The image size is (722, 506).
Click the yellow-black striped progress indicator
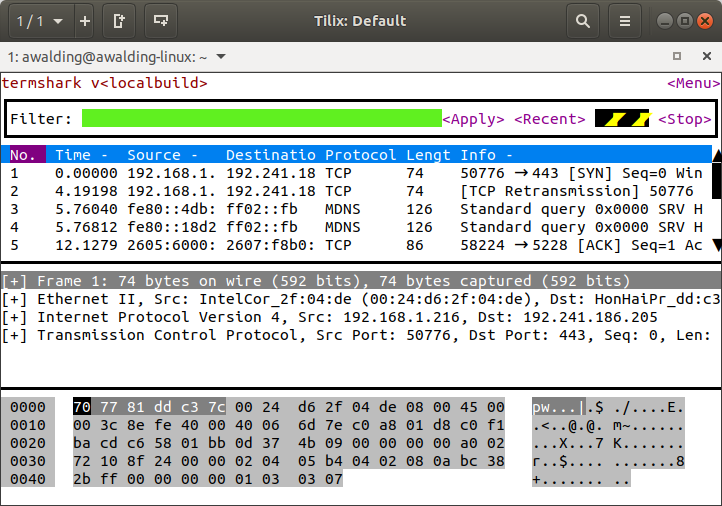coord(621,119)
